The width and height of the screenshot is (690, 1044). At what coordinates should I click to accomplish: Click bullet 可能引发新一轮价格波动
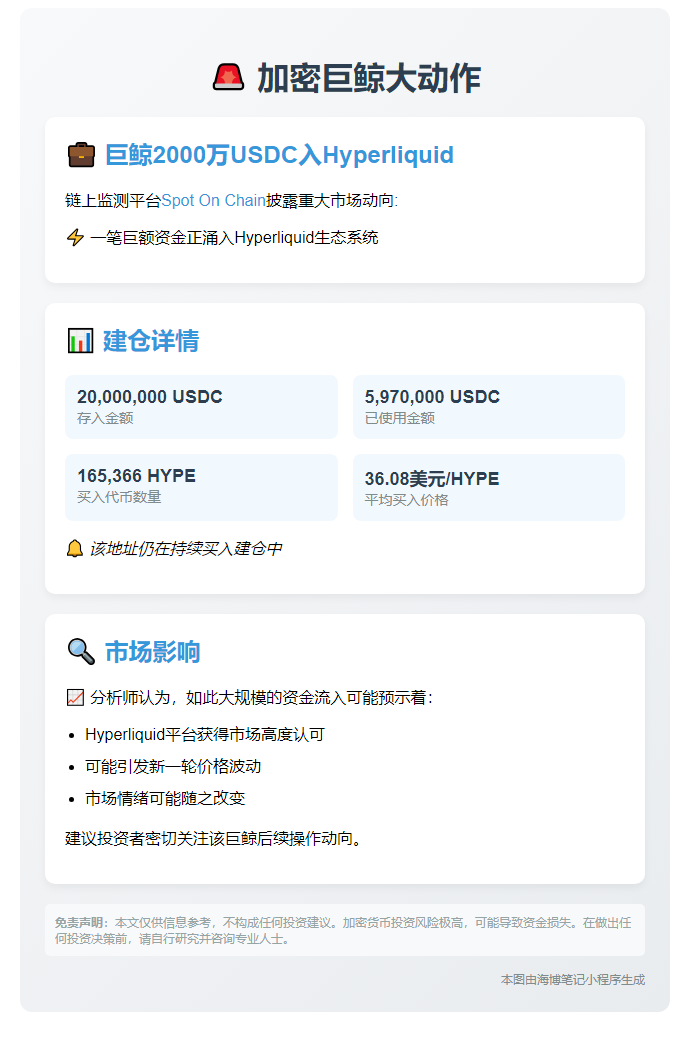pos(173,767)
